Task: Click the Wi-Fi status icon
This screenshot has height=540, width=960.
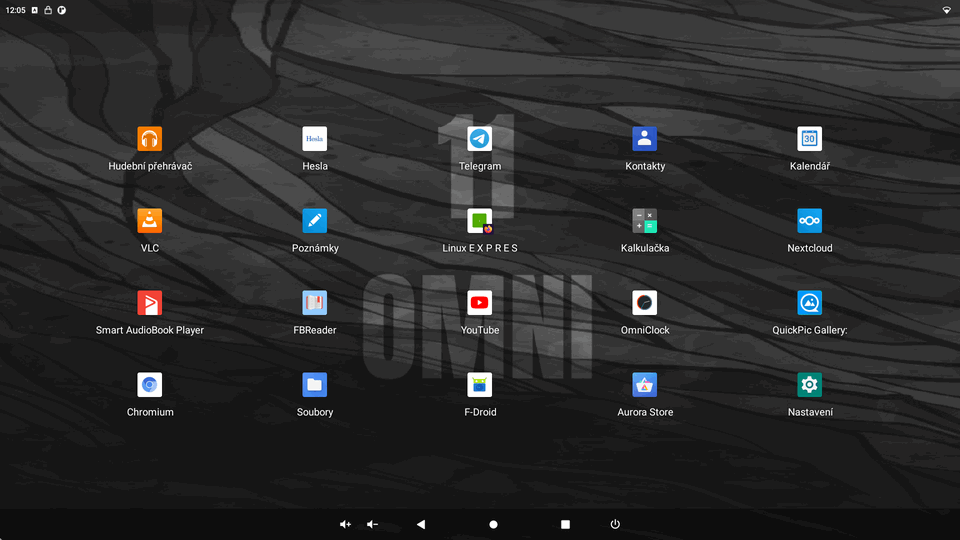Action: pyautogui.click(x=947, y=10)
